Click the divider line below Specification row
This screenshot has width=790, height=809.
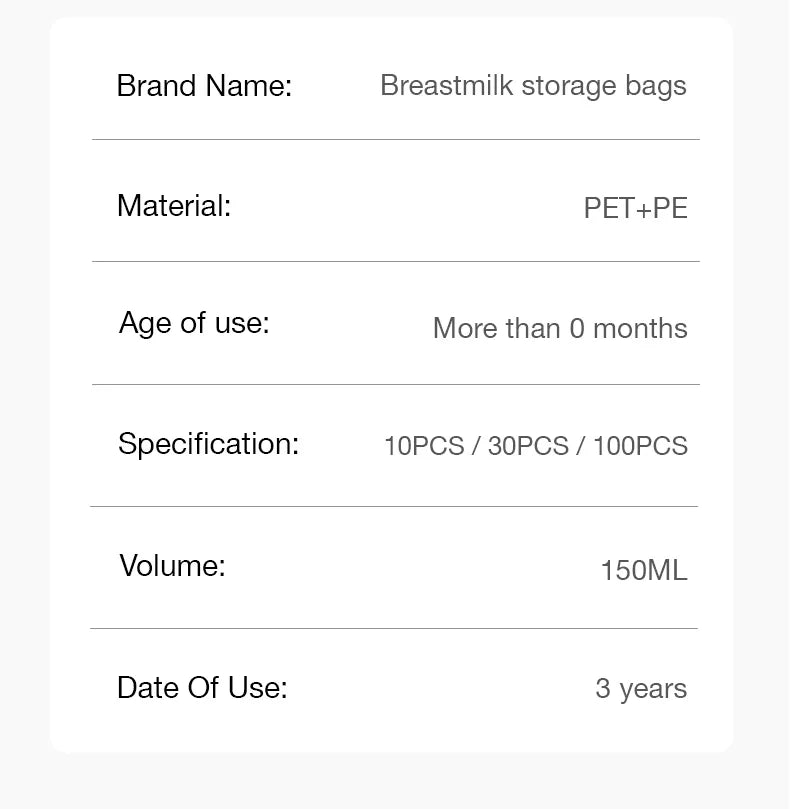(394, 506)
